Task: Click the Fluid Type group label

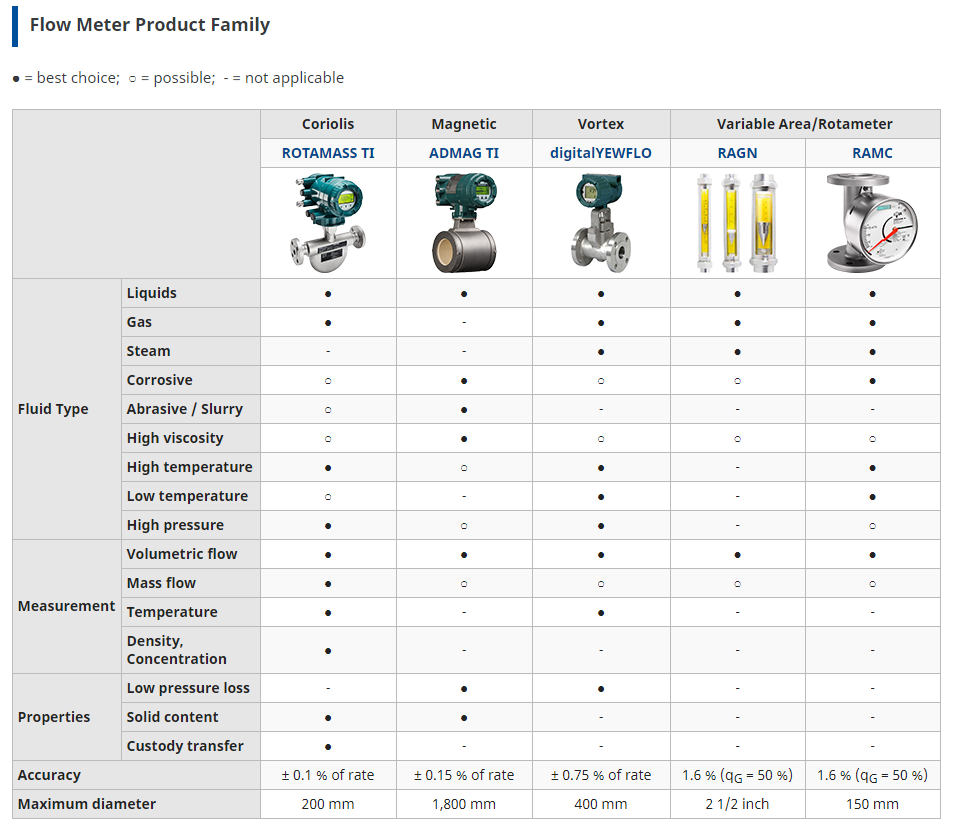Action: pos(53,409)
